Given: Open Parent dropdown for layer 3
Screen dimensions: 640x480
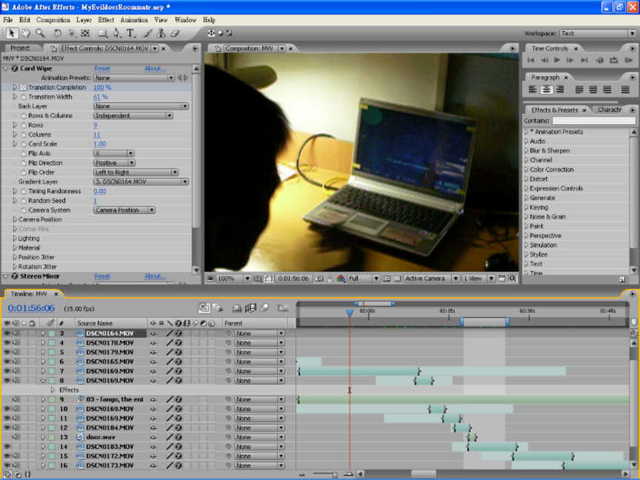Looking at the screenshot, I should (x=259, y=333).
